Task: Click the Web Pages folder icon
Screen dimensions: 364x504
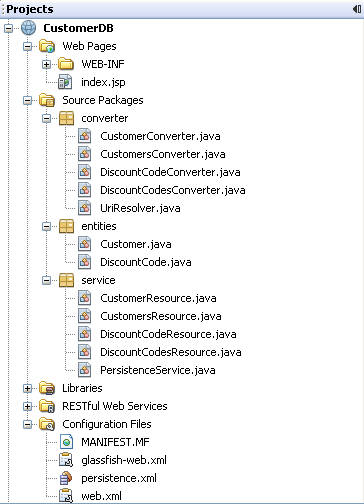Action: (47, 46)
